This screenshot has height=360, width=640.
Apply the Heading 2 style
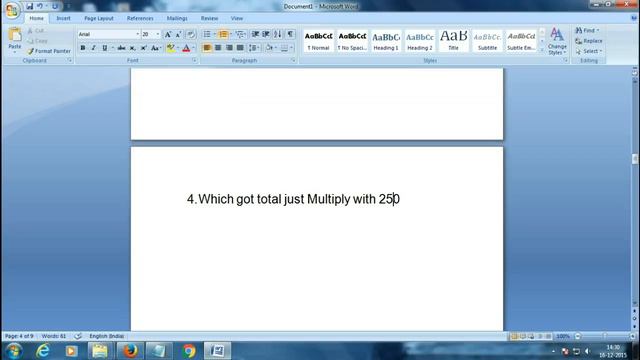(420, 41)
